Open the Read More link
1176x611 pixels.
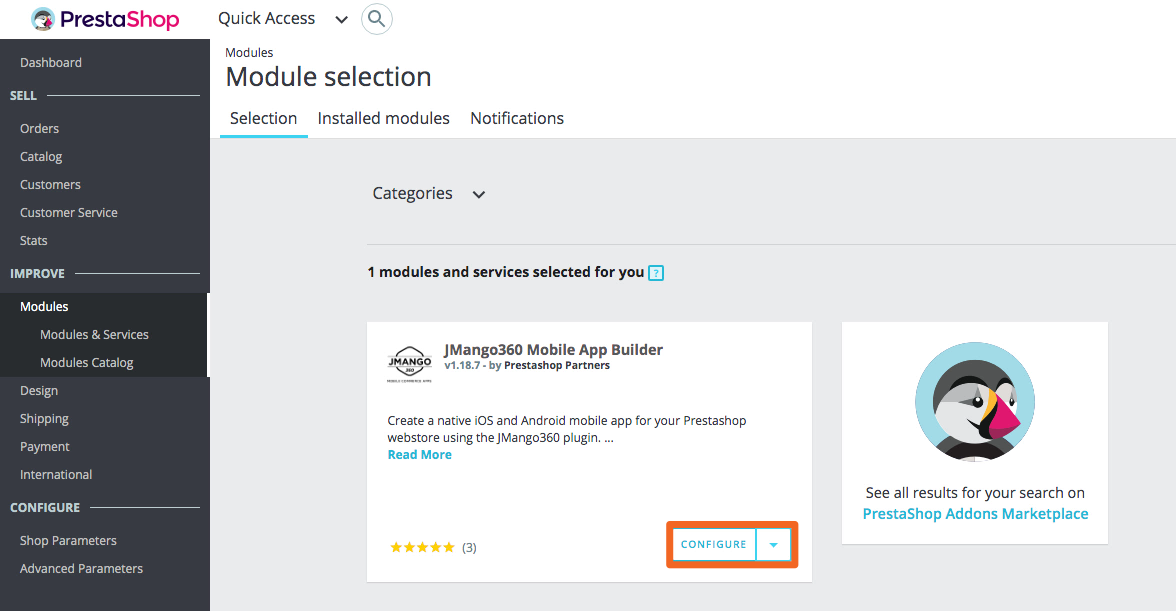pyautogui.click(x=419, y=454)
